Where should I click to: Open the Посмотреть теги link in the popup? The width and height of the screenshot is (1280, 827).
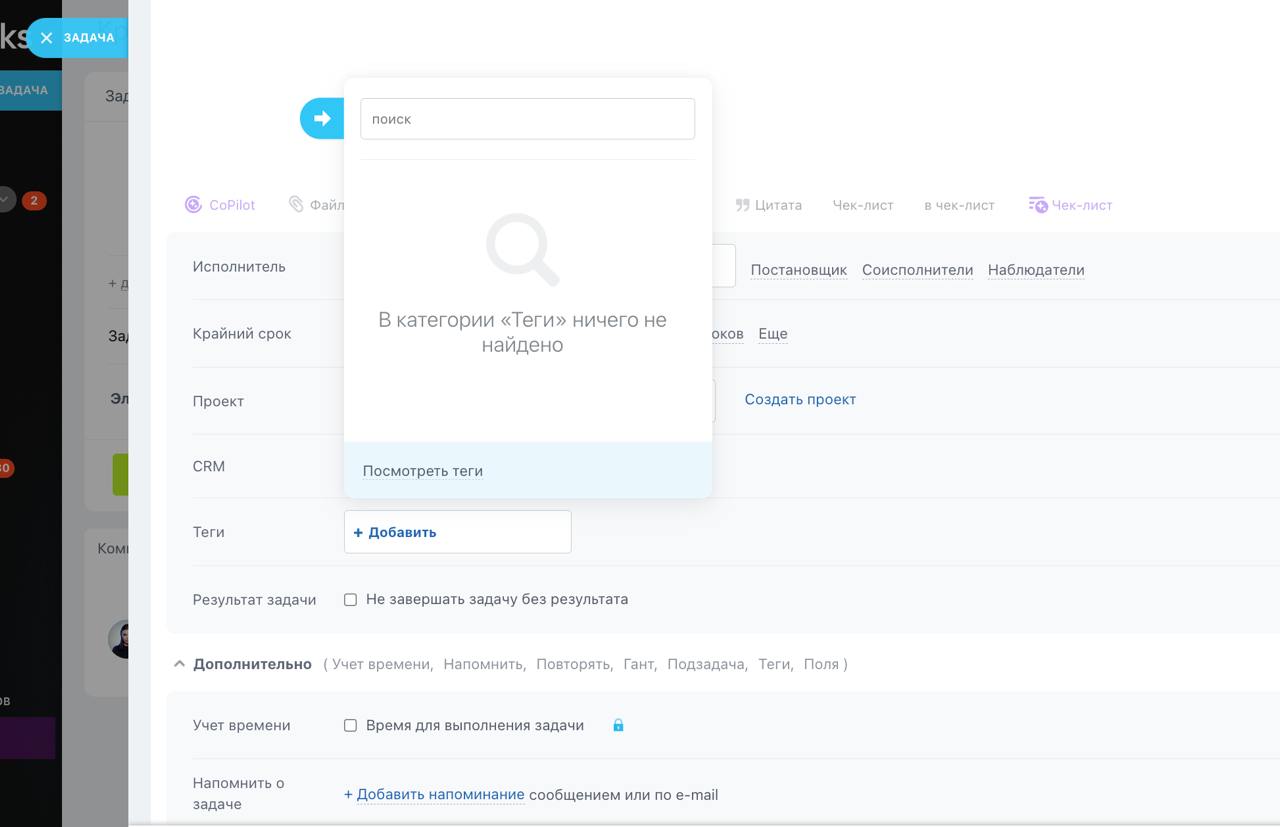423,471
